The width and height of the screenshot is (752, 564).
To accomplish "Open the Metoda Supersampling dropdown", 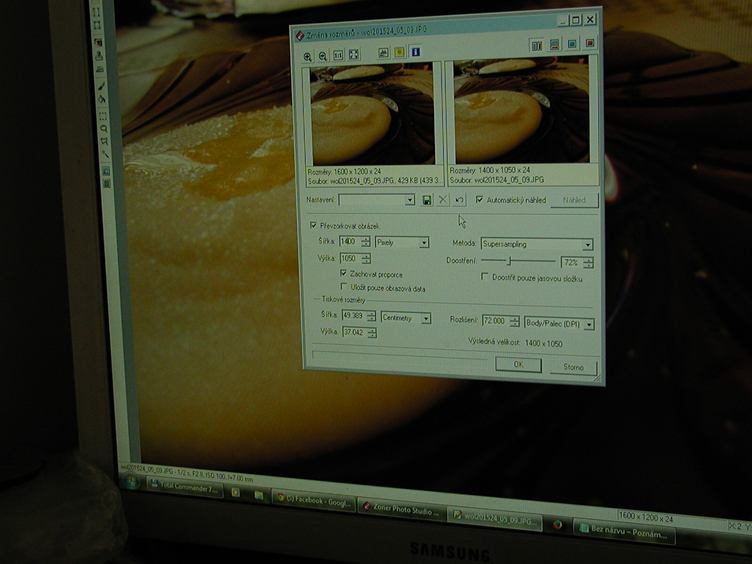I will 588,245.
